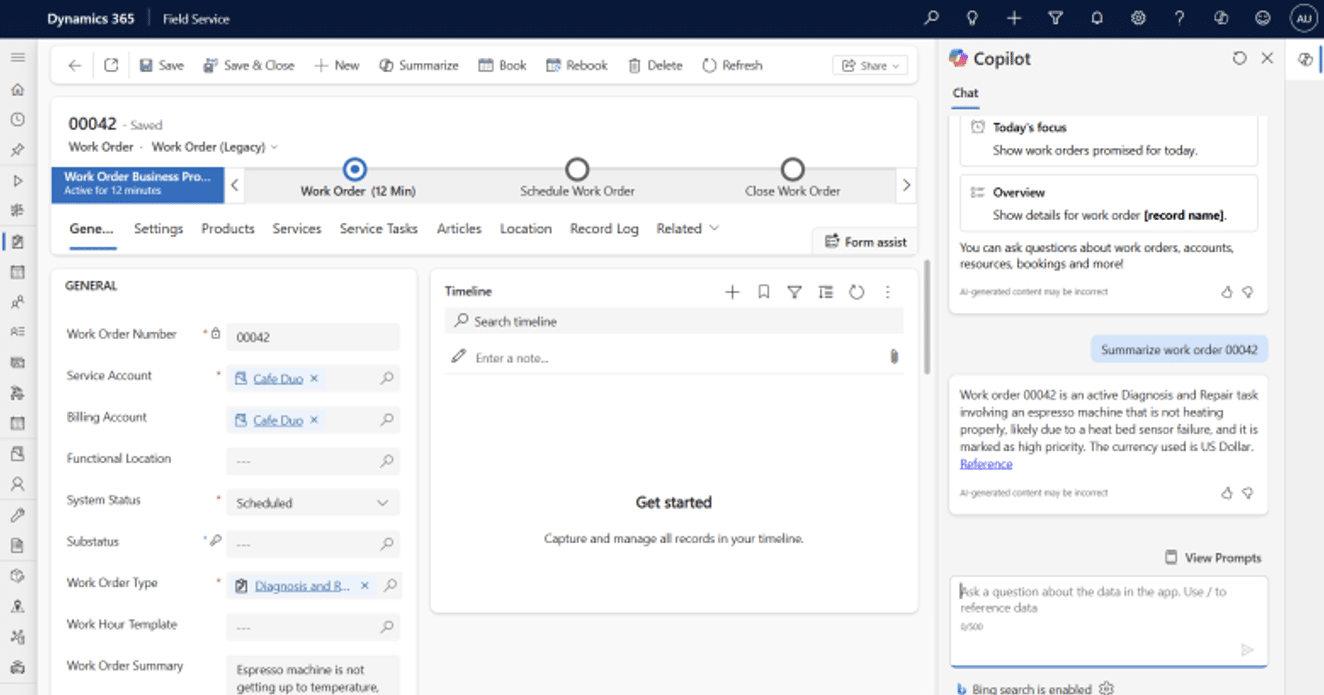Open the settings gear in top bar
This screenshot has height=695, width=1324.
tap(1138, 18)
